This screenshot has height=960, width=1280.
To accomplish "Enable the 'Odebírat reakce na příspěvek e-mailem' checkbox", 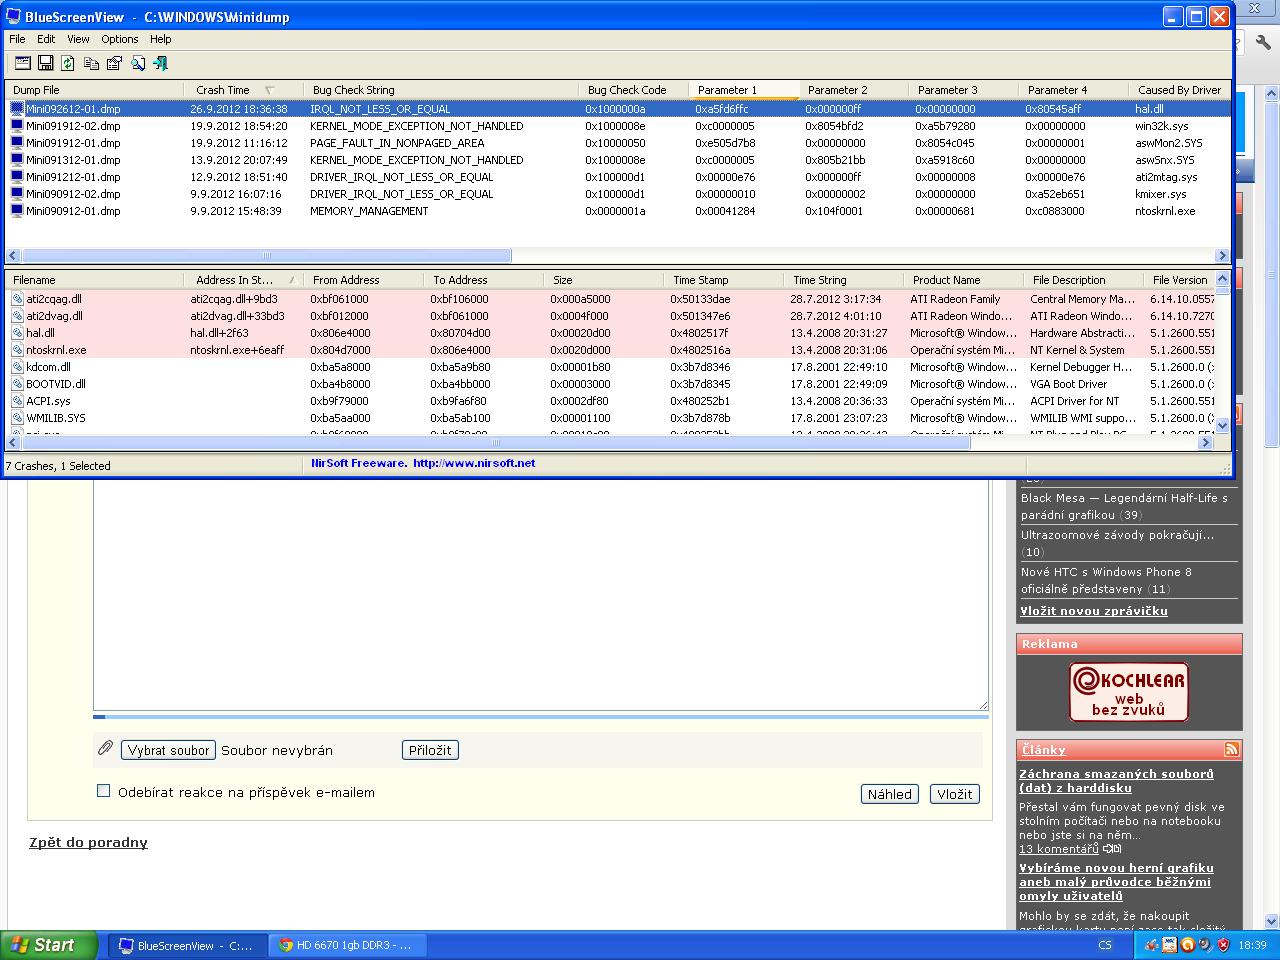I will (103, 791).
